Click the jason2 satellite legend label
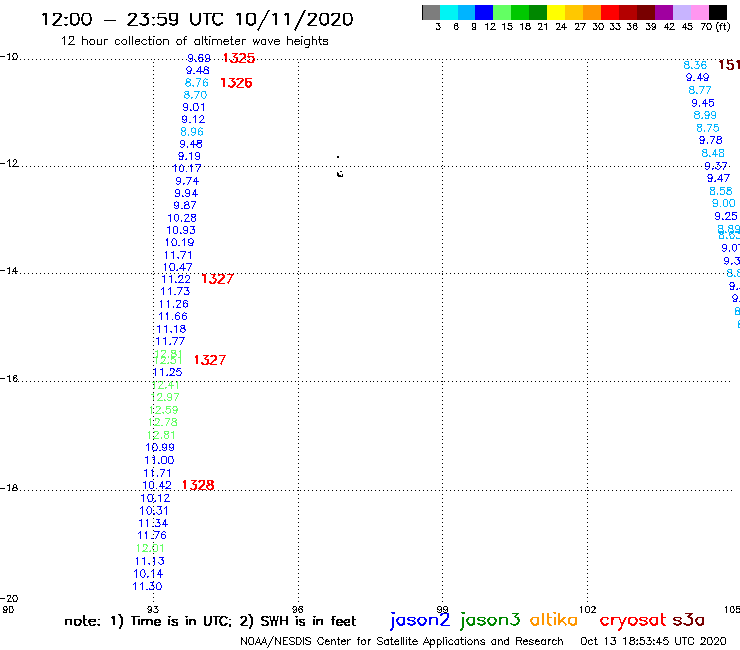Viewport: 740px width, 650px height. pos(420,620)
